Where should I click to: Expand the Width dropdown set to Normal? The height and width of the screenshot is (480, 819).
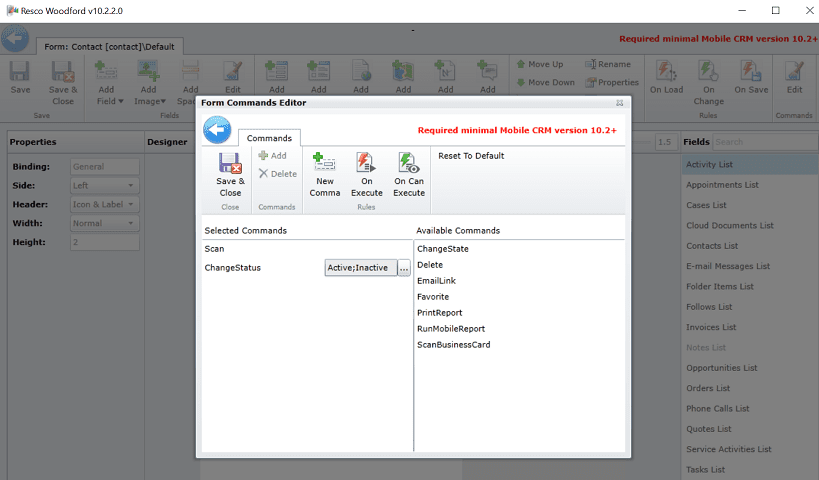(x=104, y=223)
